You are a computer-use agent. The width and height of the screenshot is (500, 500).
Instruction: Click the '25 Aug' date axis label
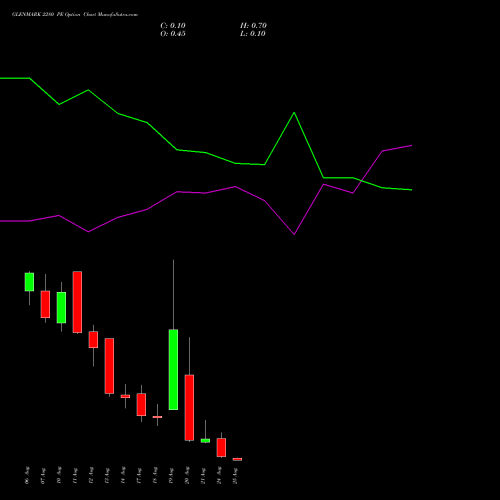(235, 476)
